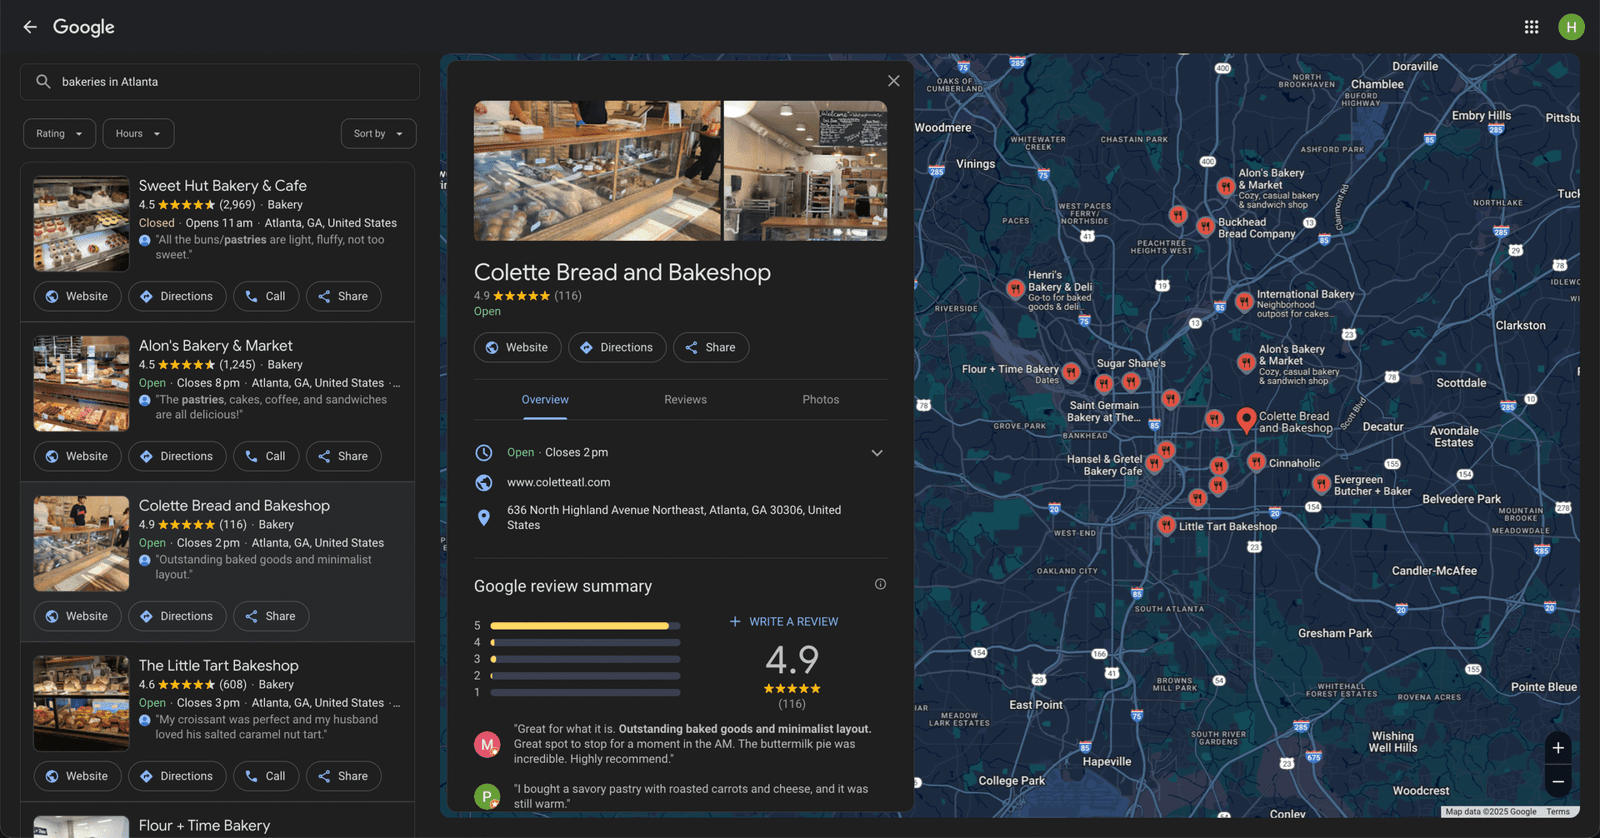This screenshot has width=1600, height=838.
Task: Get Directions to Alon's Bakery & Market
Action: tap(177, 457)
